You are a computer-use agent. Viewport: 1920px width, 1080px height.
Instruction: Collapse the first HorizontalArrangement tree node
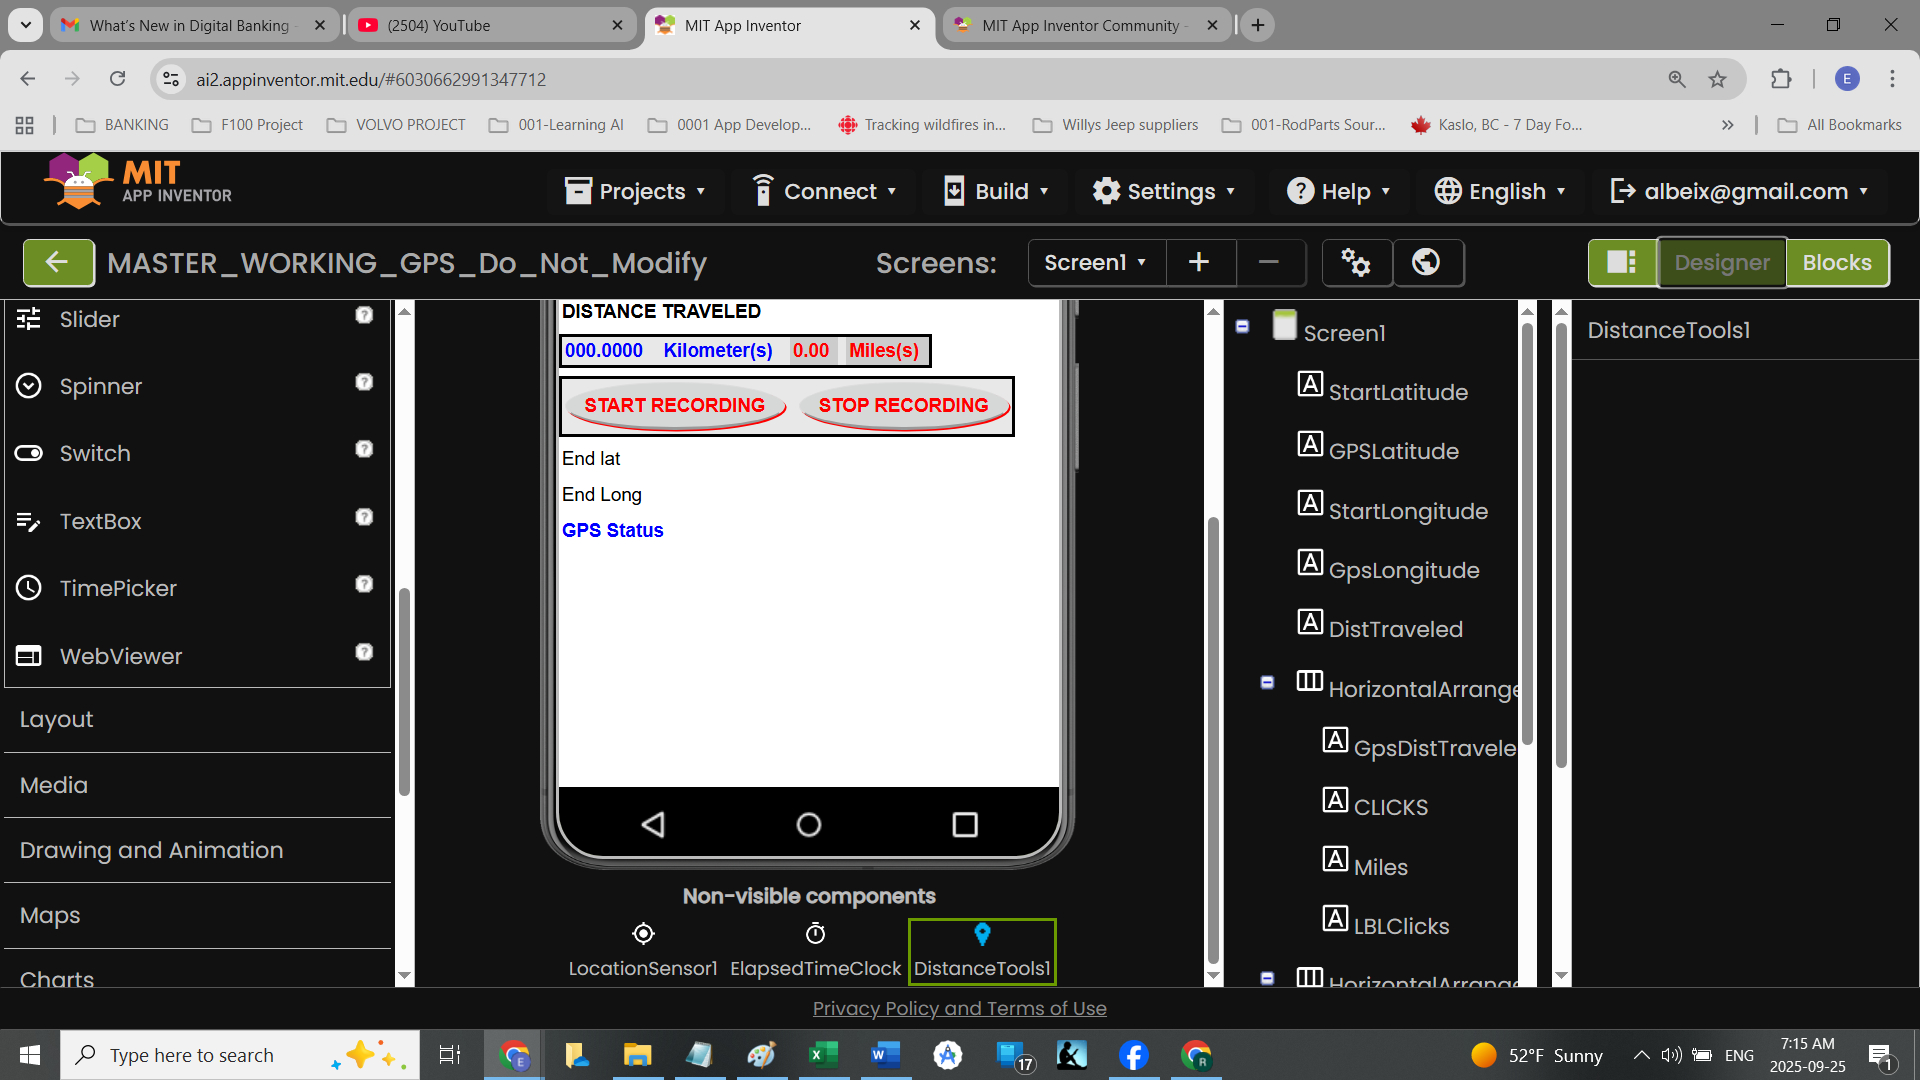1267,682
